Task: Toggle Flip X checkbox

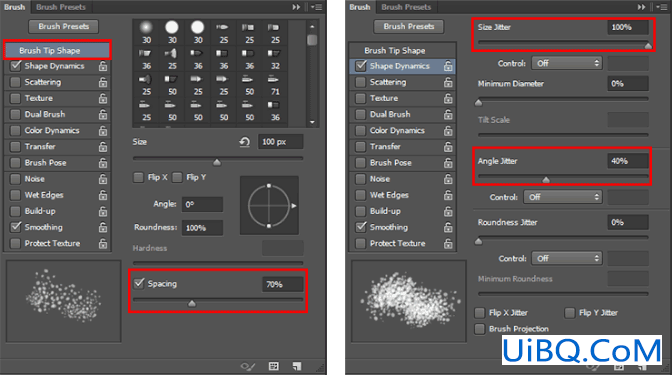Action: [x=138, y=177]
